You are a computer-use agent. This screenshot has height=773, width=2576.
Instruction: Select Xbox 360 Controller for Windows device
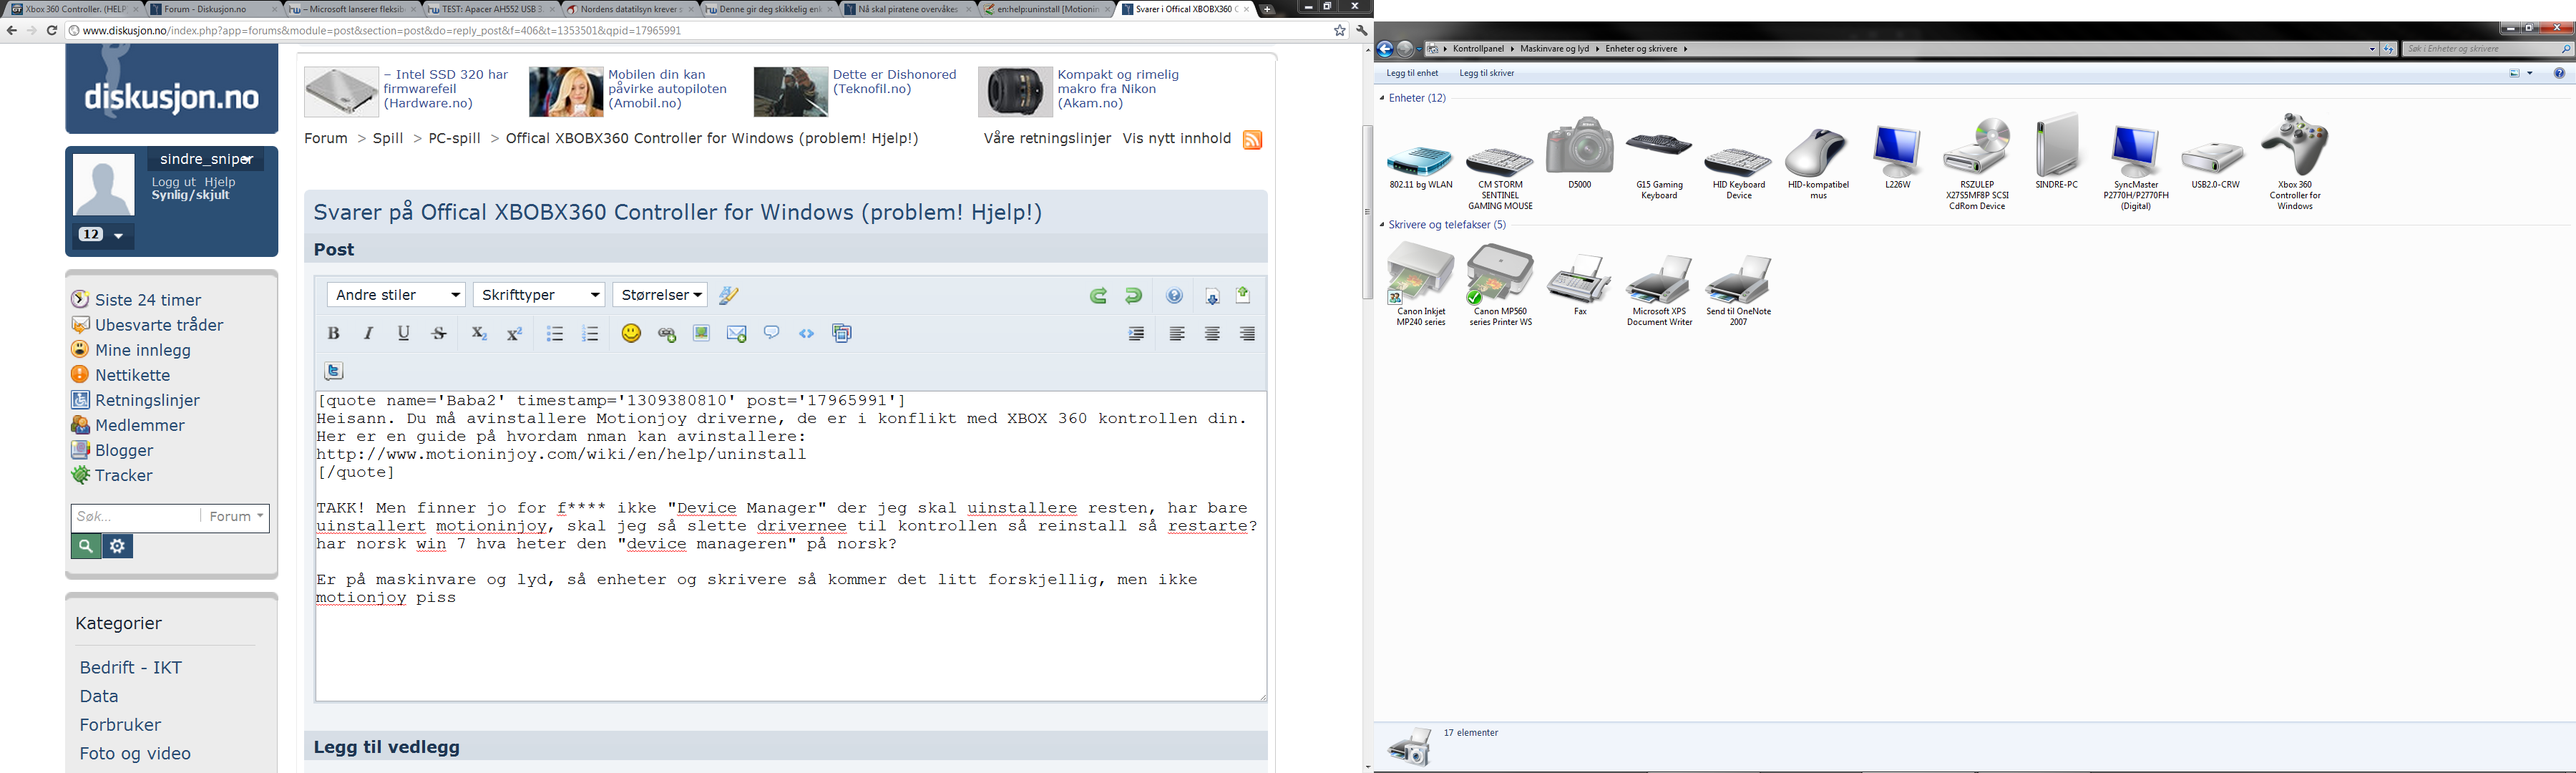(2294, 161)
